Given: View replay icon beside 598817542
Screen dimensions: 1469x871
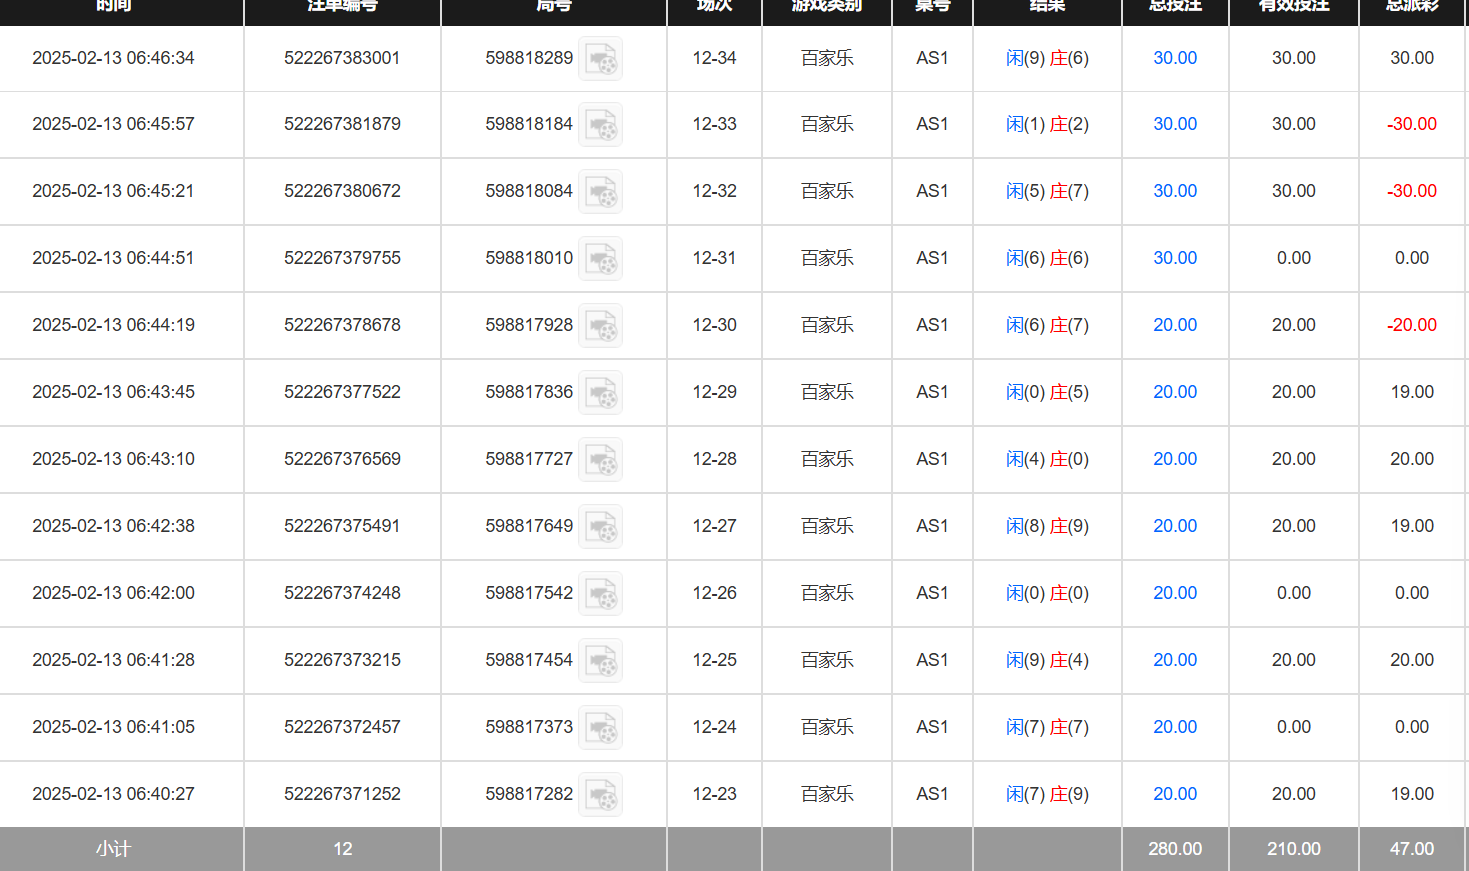Looking at the screenshot, I should pyautogui.click(x=601, y=594).
